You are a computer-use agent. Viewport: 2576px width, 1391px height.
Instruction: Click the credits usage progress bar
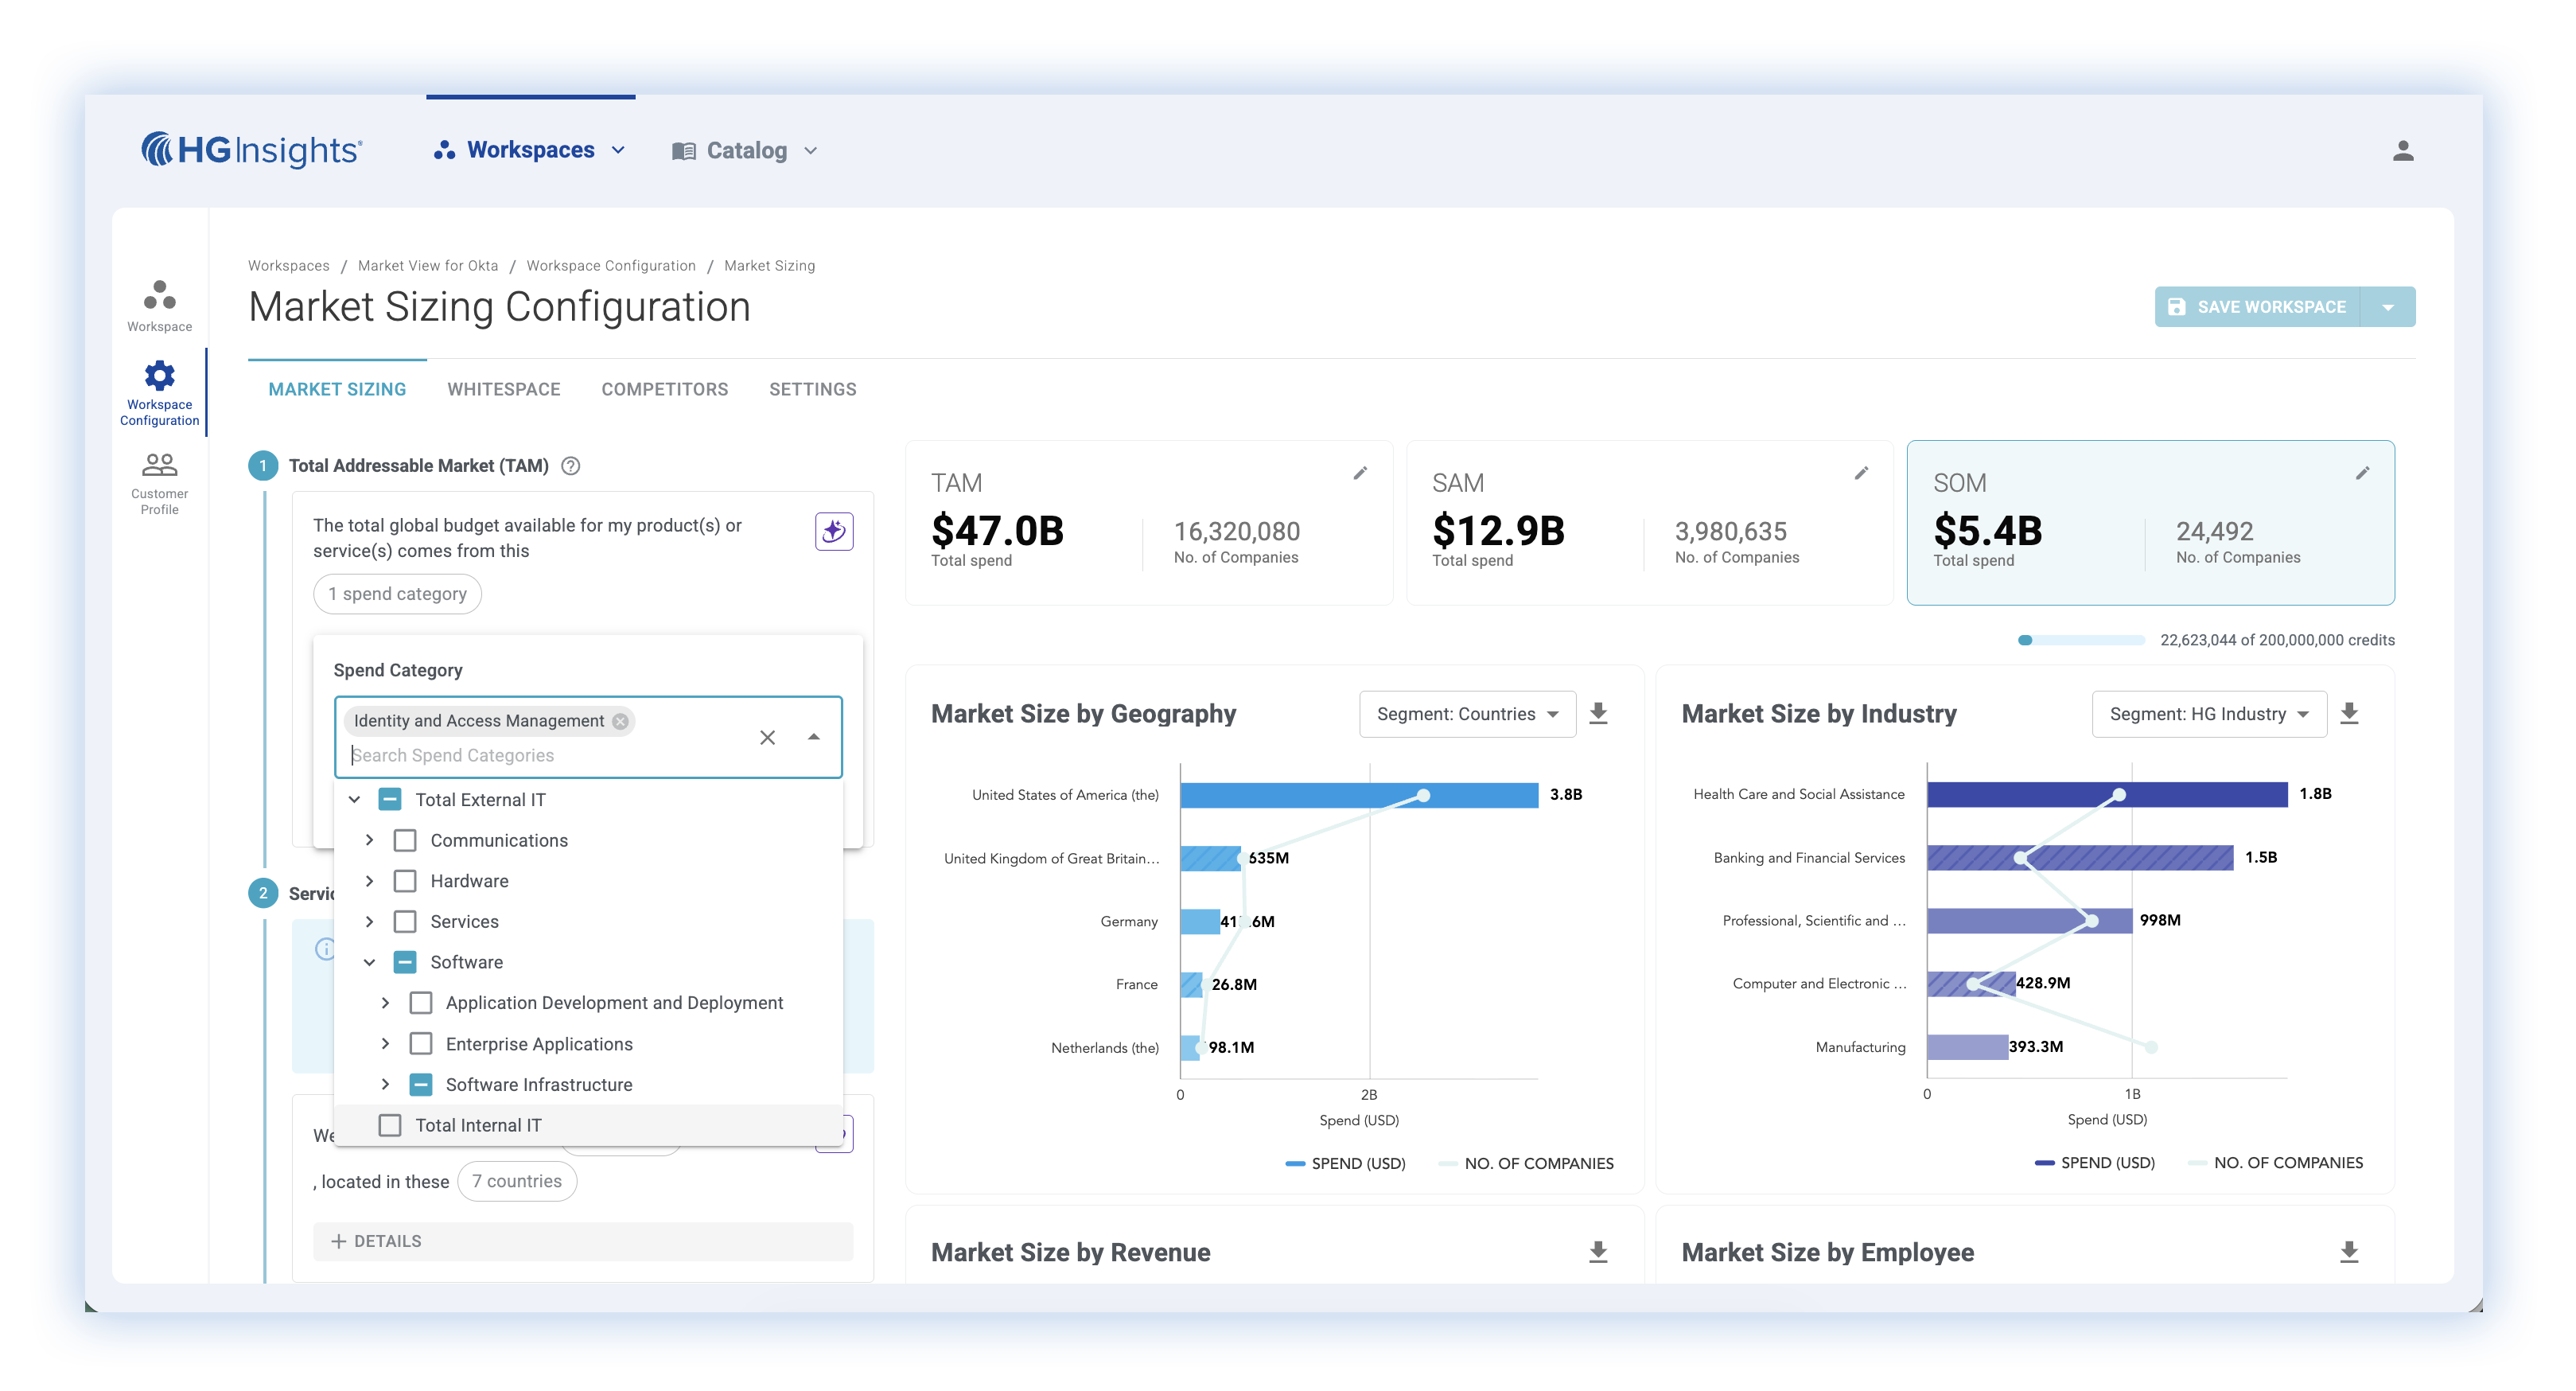click(x=2080, y=640)
